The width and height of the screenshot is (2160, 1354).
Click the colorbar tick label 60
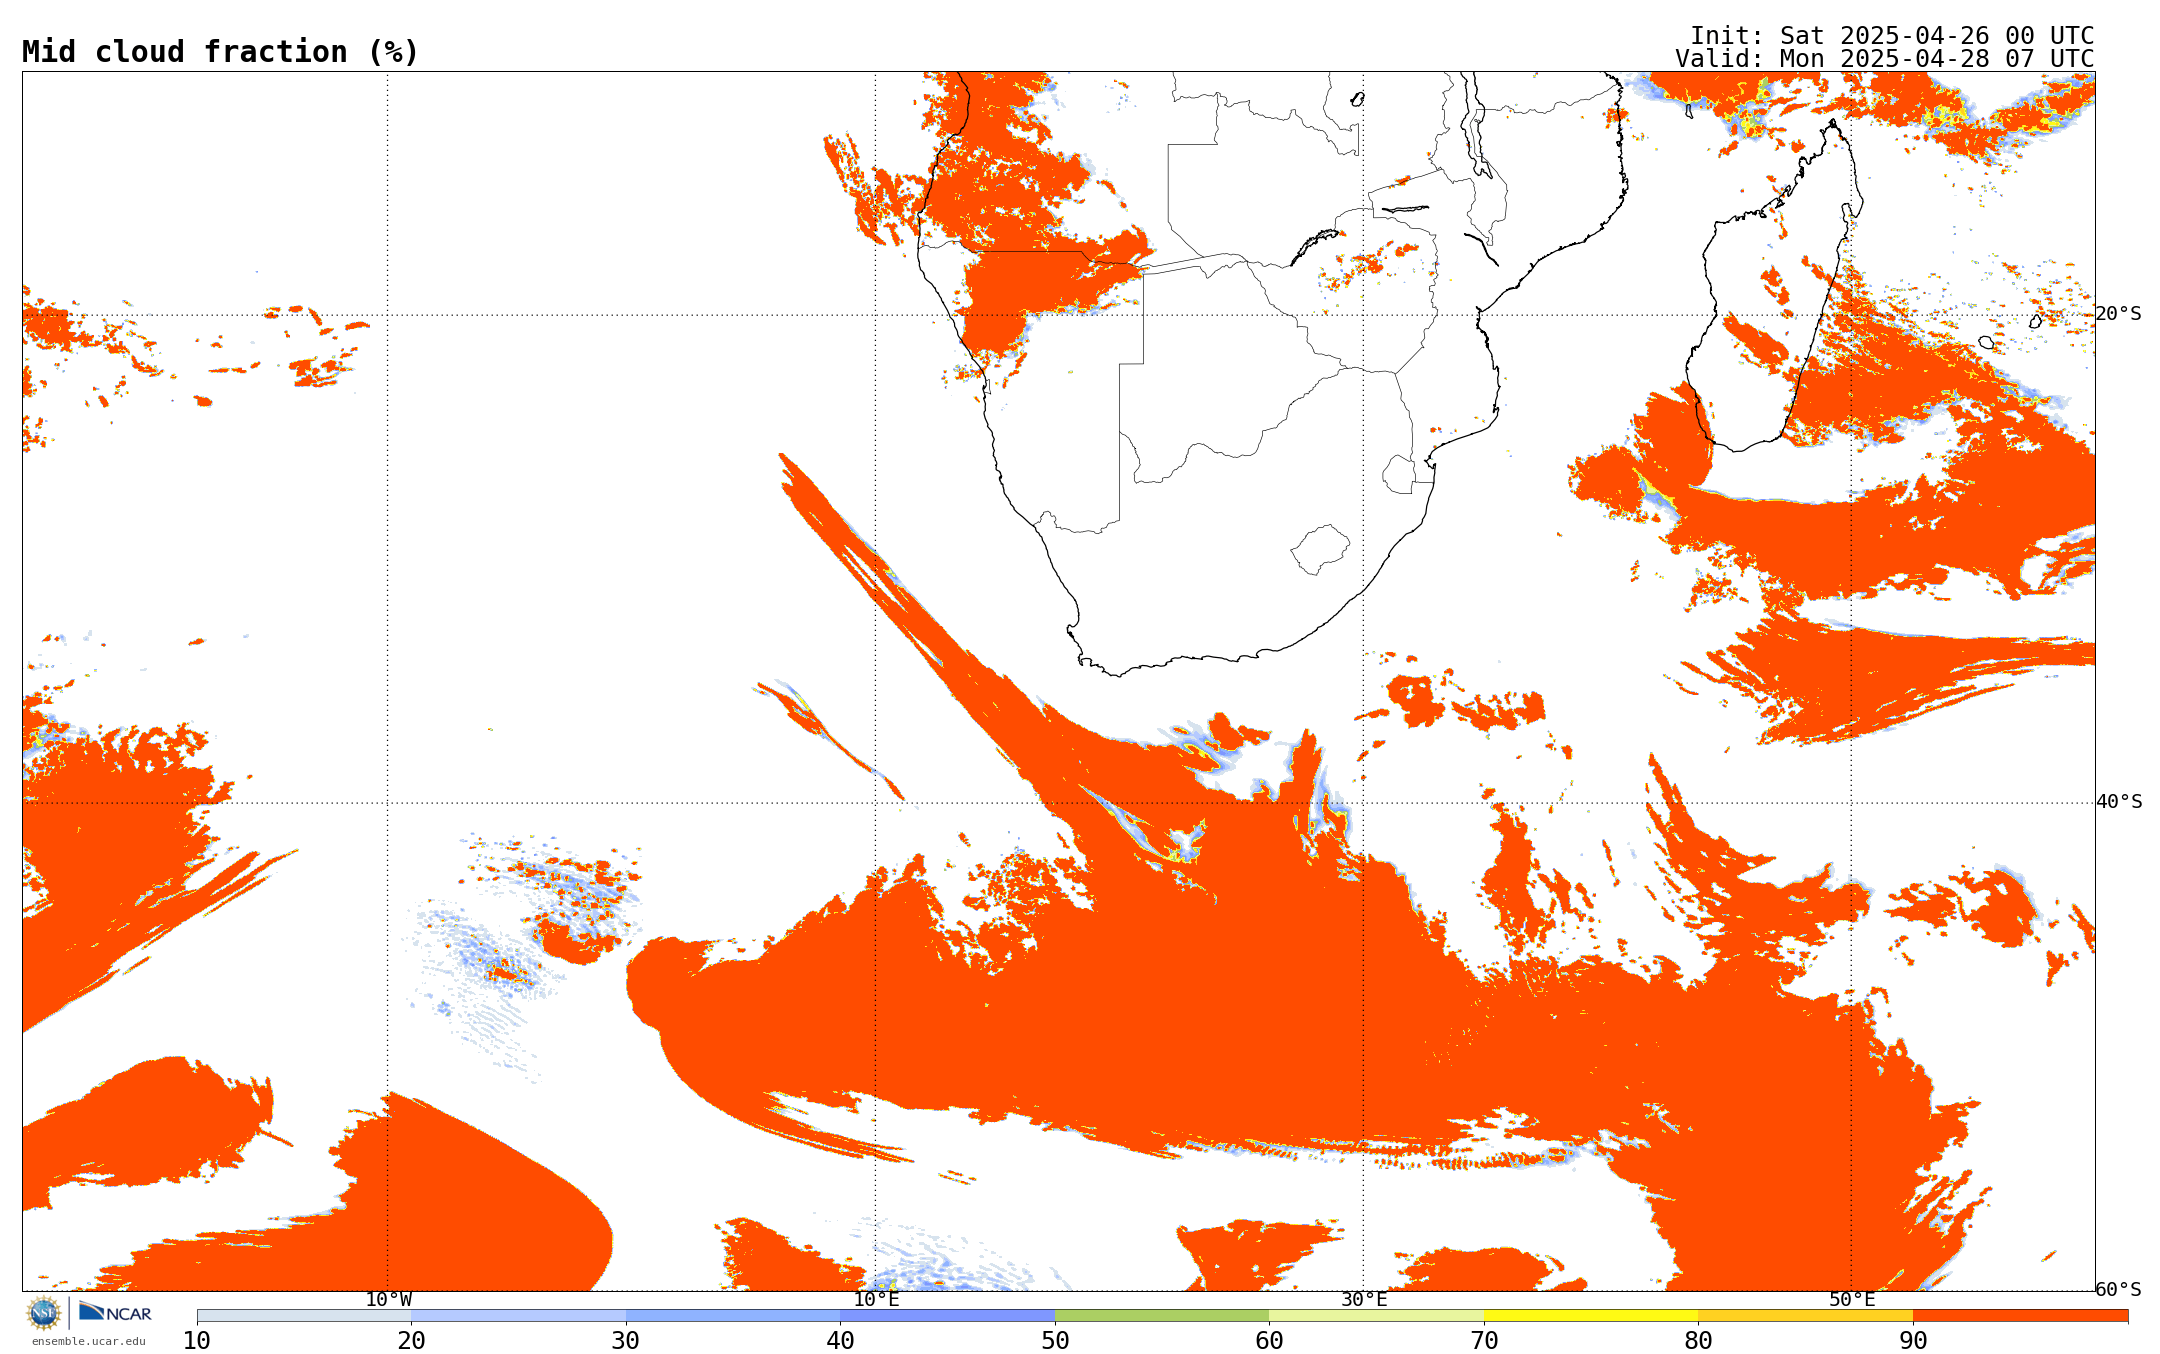coord(1270,1340)
